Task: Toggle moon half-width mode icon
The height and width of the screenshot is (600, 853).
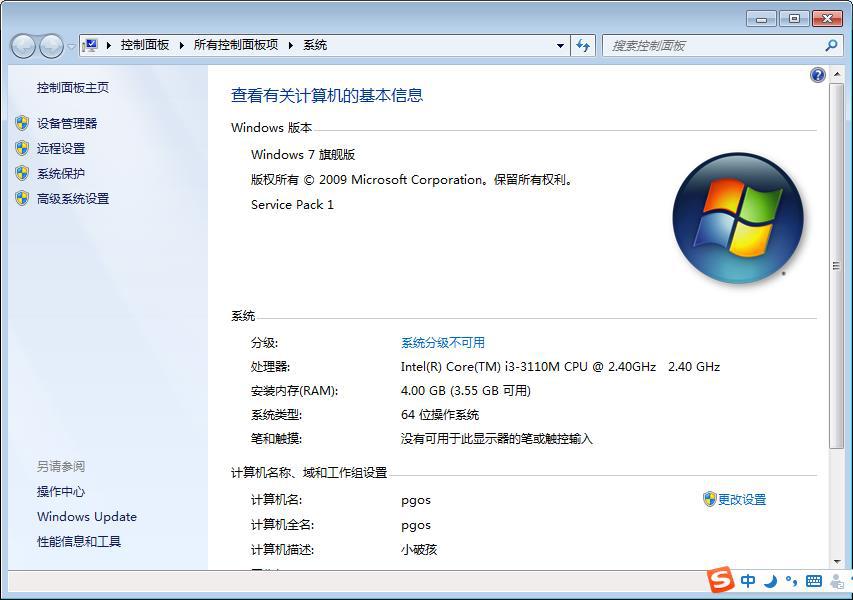Action: 770,582
